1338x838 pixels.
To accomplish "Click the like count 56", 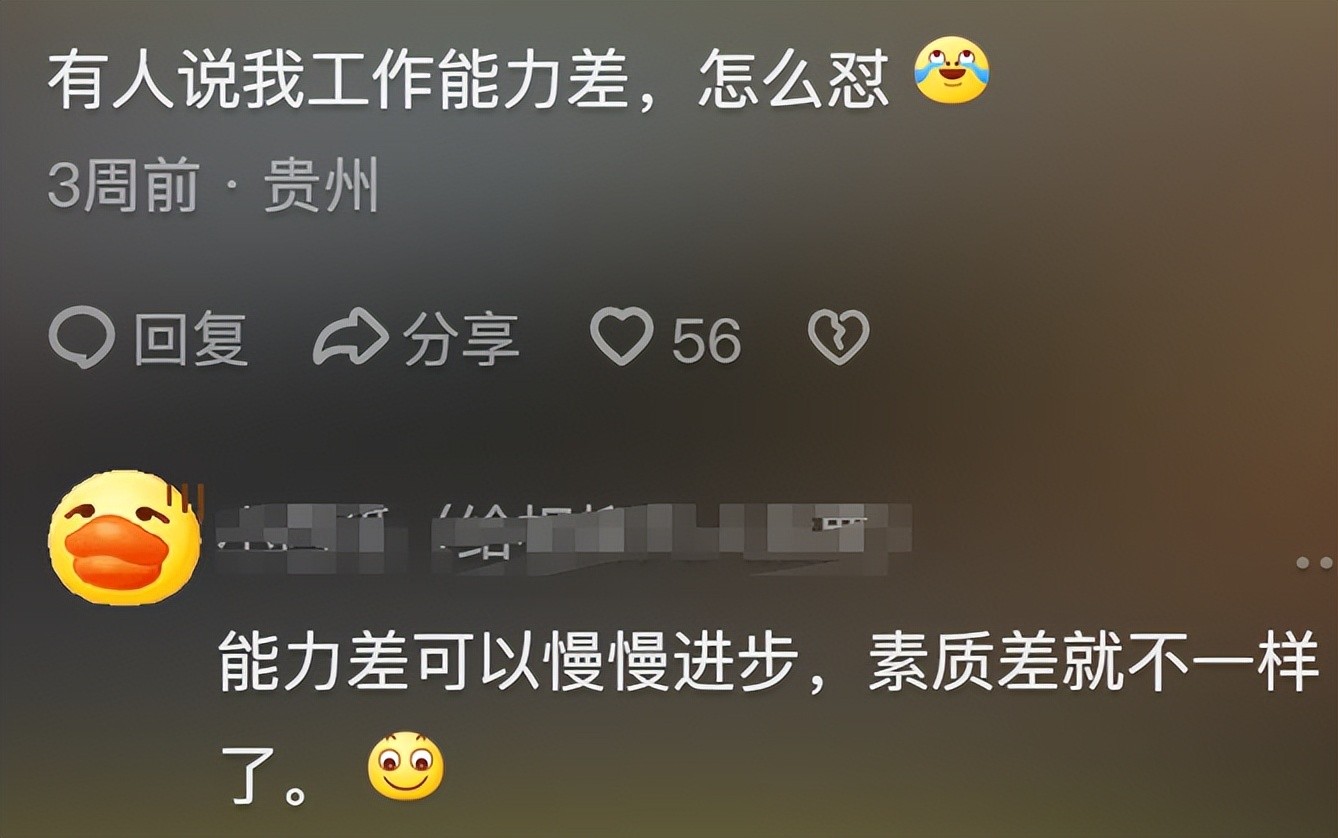I will click(706, 340).
